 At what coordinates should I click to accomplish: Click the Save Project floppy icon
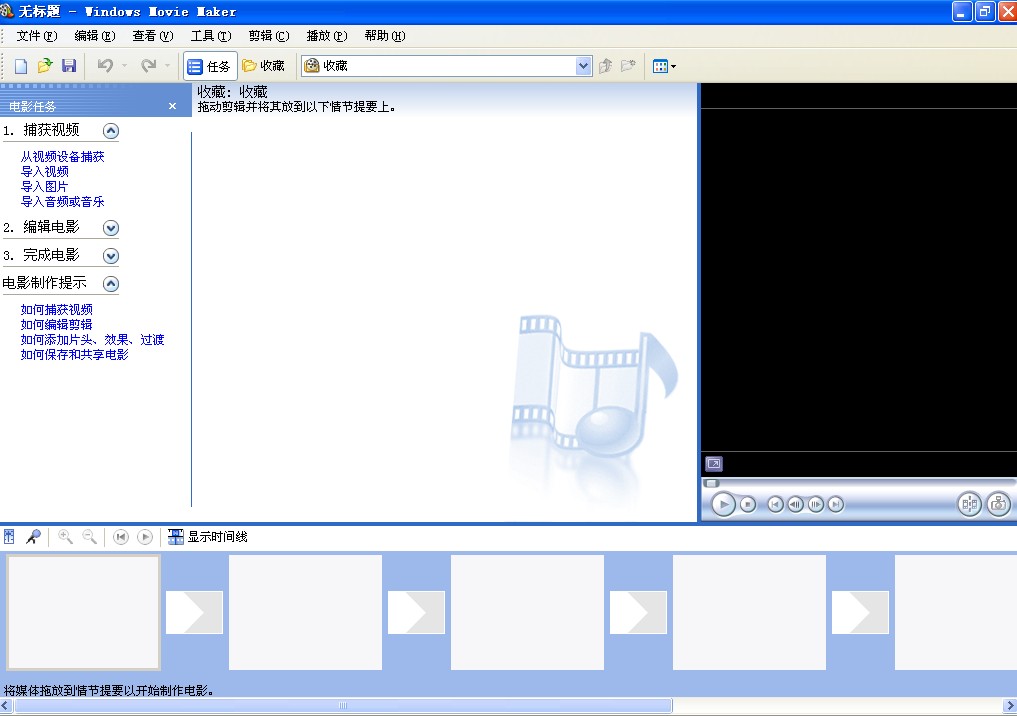(69, 66)
